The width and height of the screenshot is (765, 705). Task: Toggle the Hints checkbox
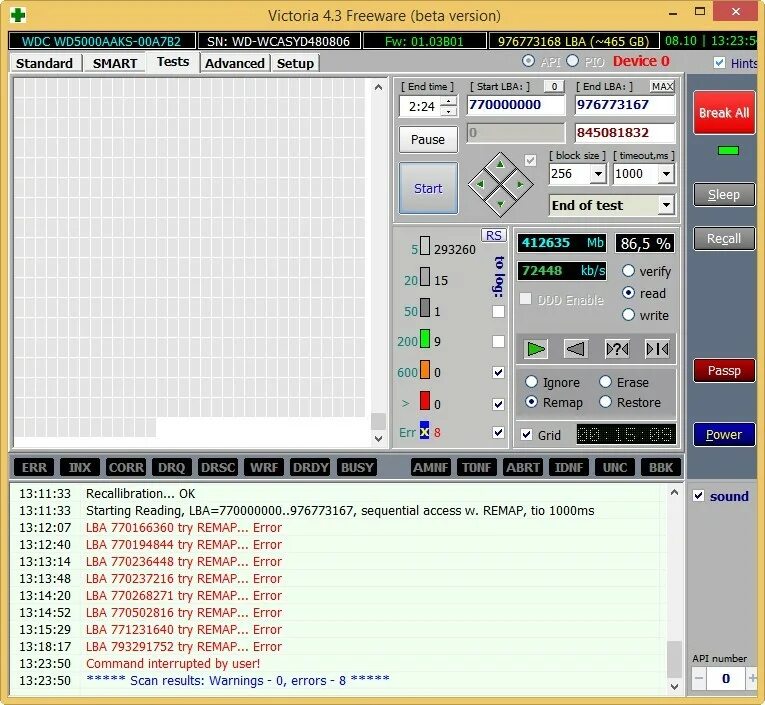[x=719, y=62]
